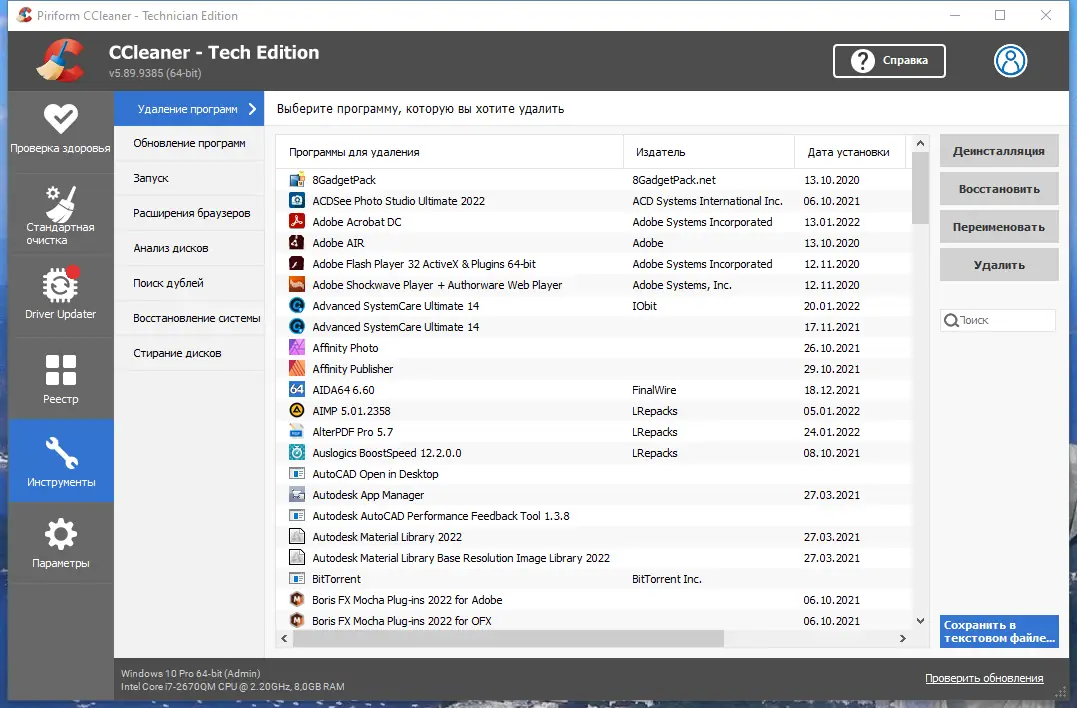Click the Переименовать button
The width and height of the screenshot is (1077, 708).
tap(999, 227)
